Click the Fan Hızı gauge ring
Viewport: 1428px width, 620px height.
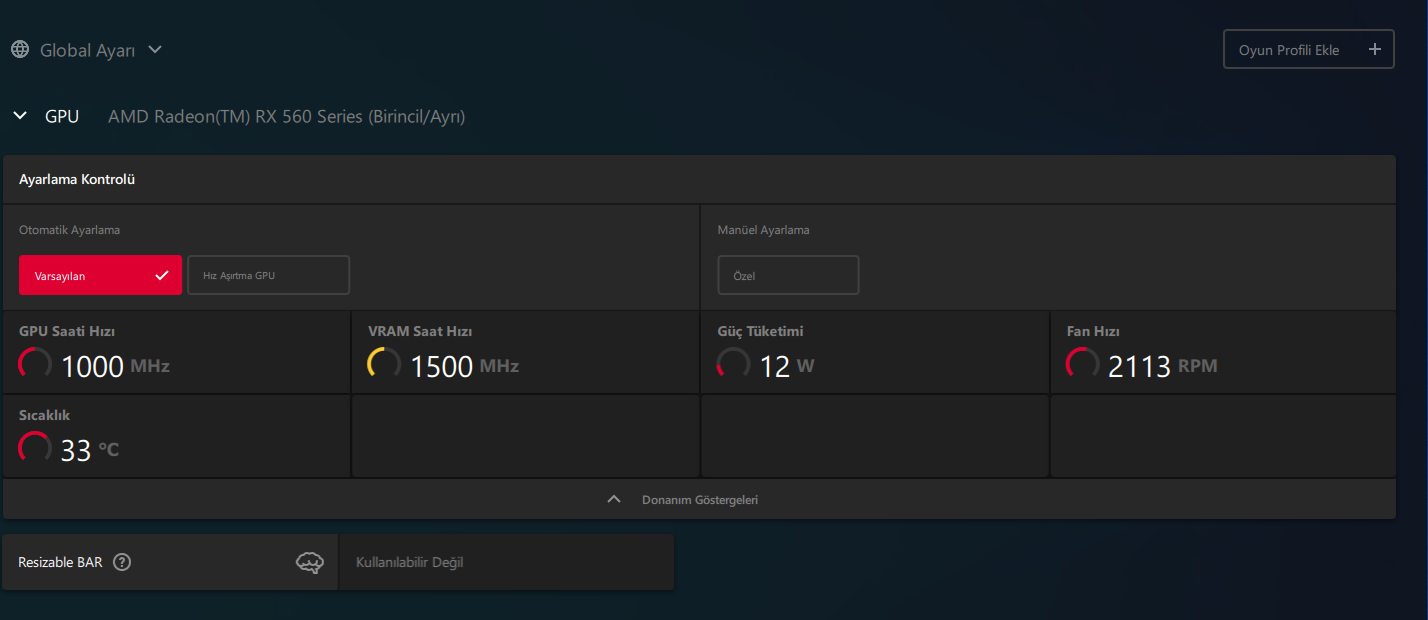coord(1083,364)
